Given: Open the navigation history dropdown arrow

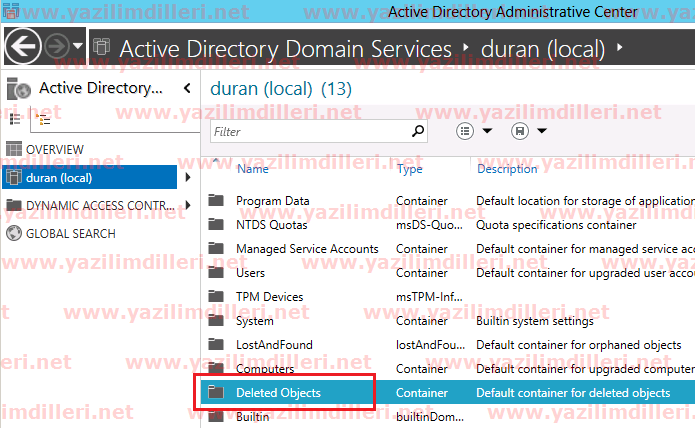Looking at the screenshot, I should (x=78, y=46).
